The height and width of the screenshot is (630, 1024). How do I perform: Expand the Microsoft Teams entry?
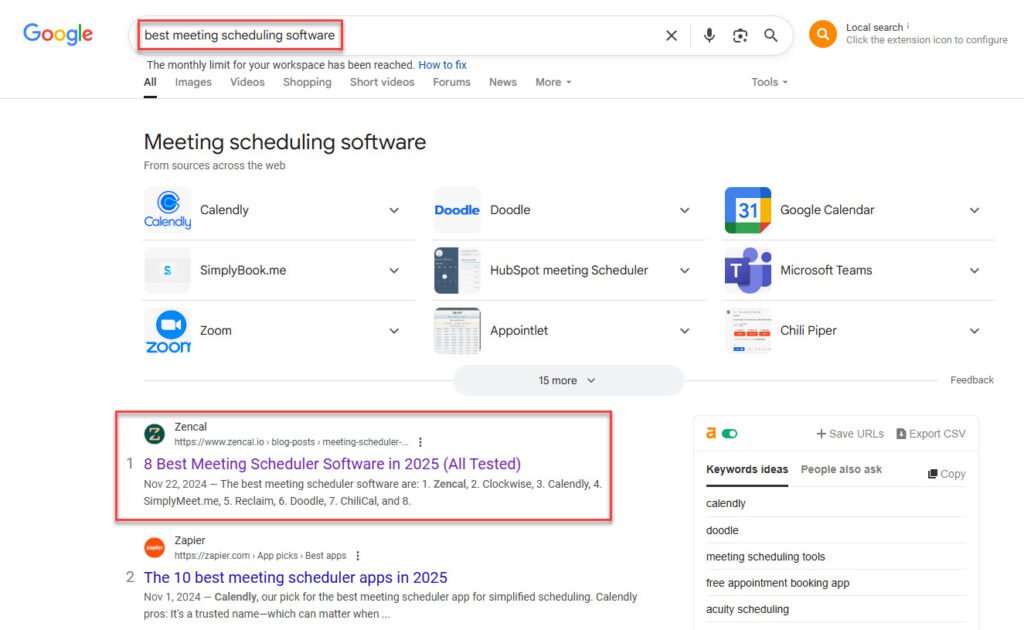[x=974, y=270]
